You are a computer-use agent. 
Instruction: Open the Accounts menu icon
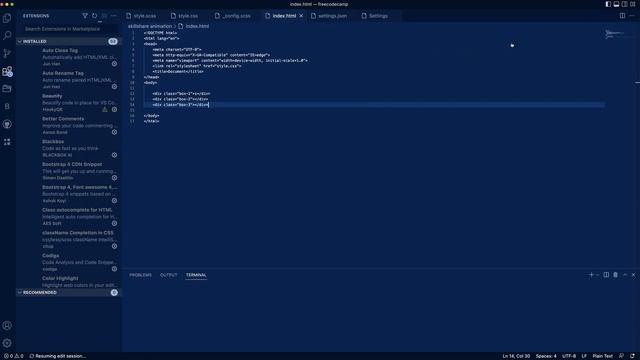(x=7, y=325)
